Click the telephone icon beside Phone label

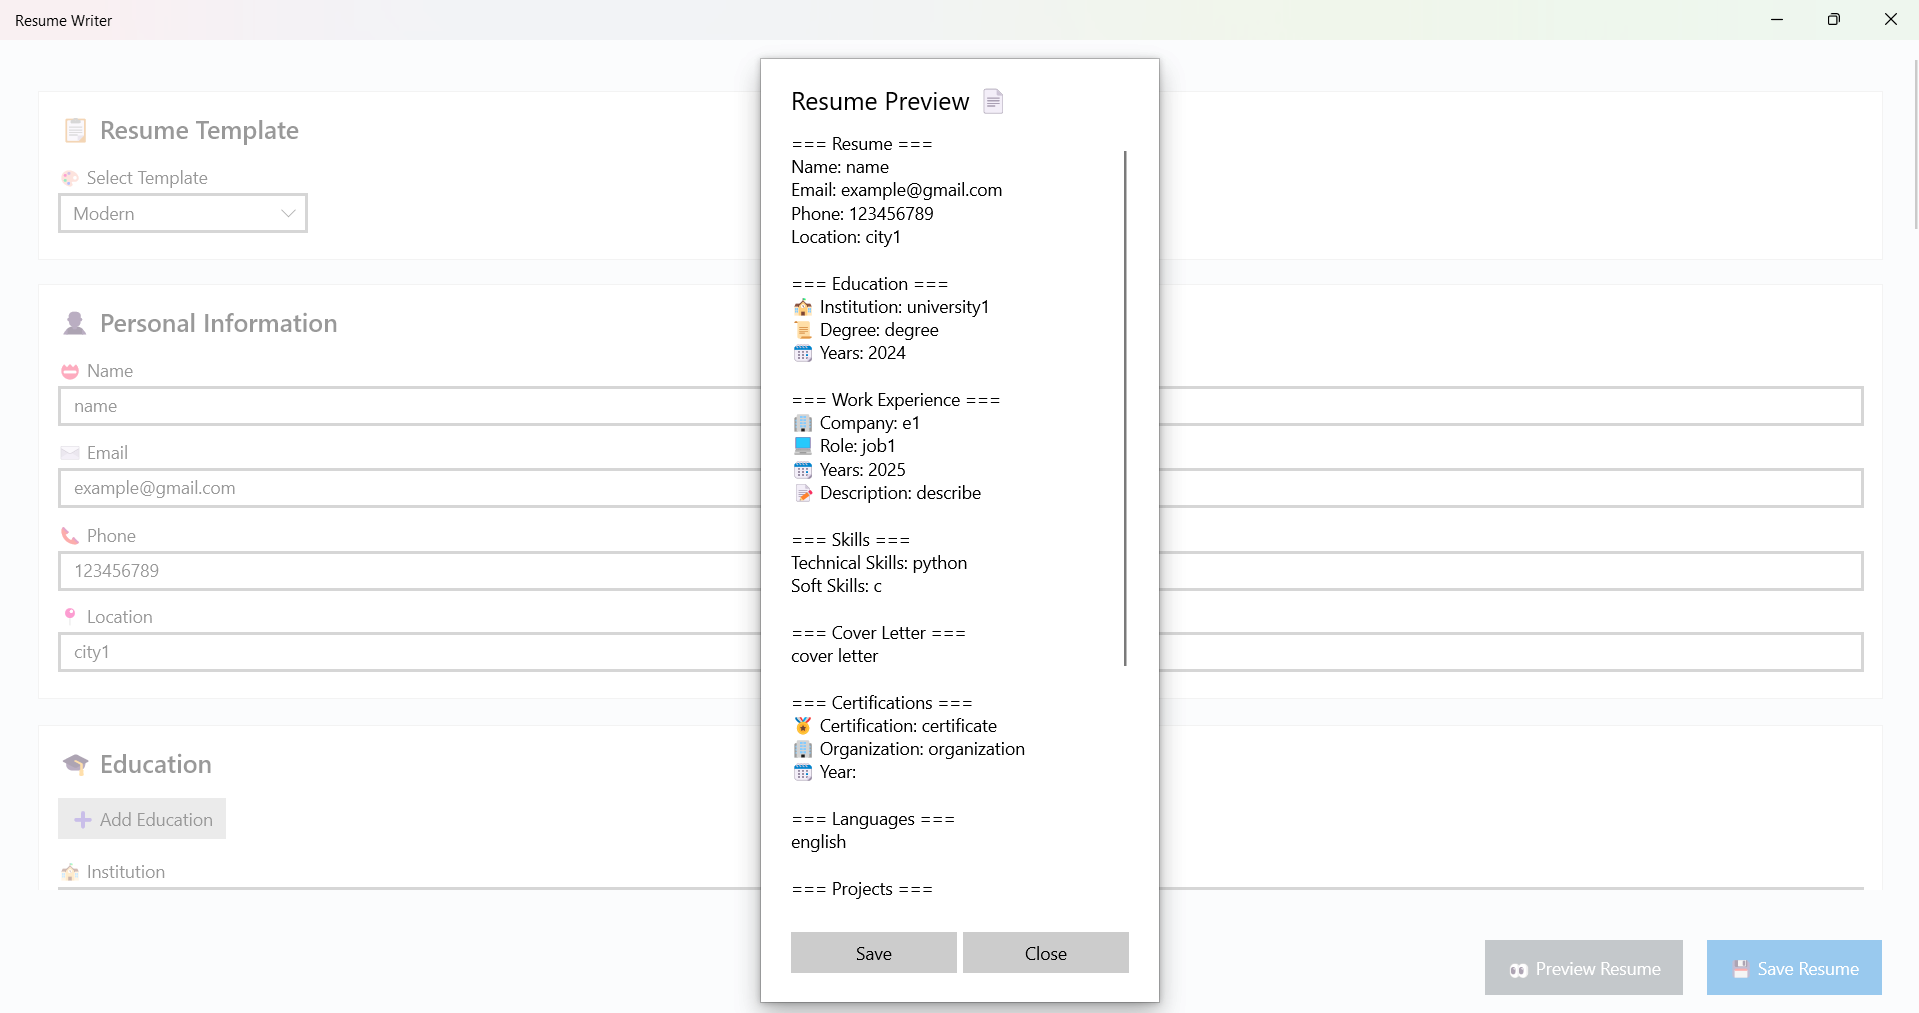(x=70, y=536)
